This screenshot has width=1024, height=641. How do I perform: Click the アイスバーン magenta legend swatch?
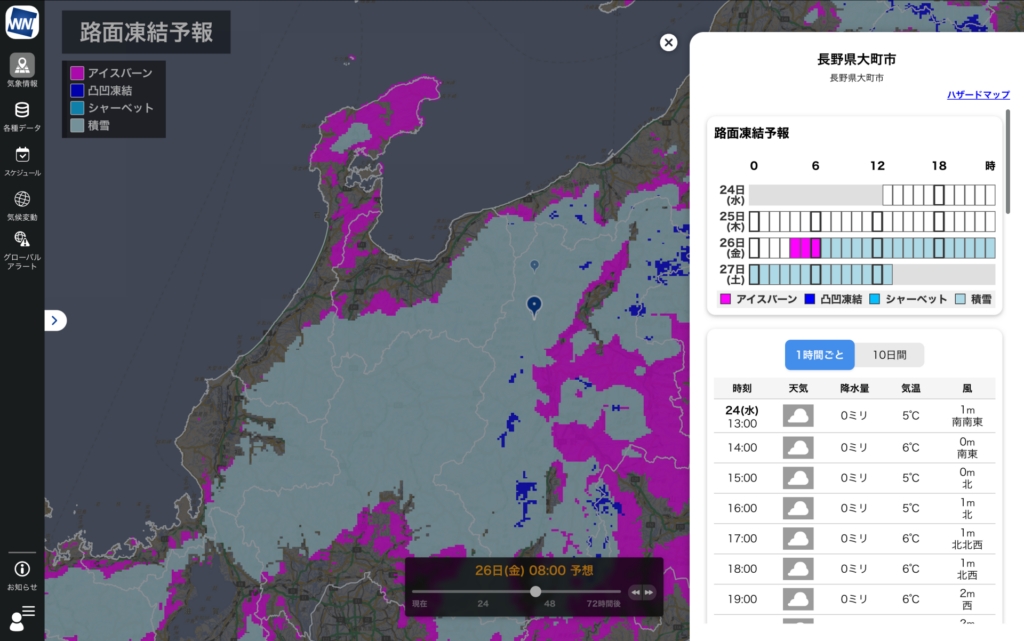click(x=77, y=73)
